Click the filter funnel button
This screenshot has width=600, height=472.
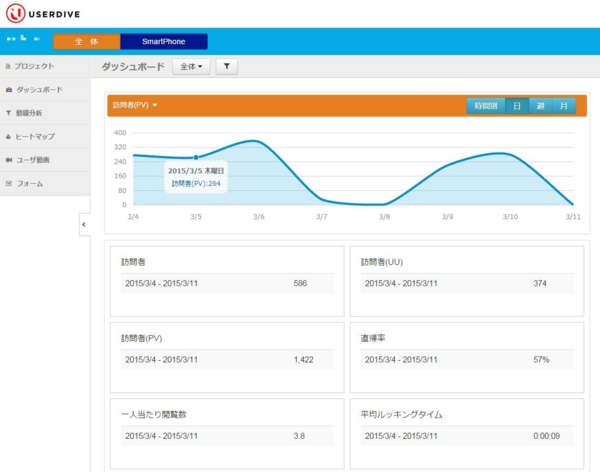pyautogui.click(x=227, y=67)
